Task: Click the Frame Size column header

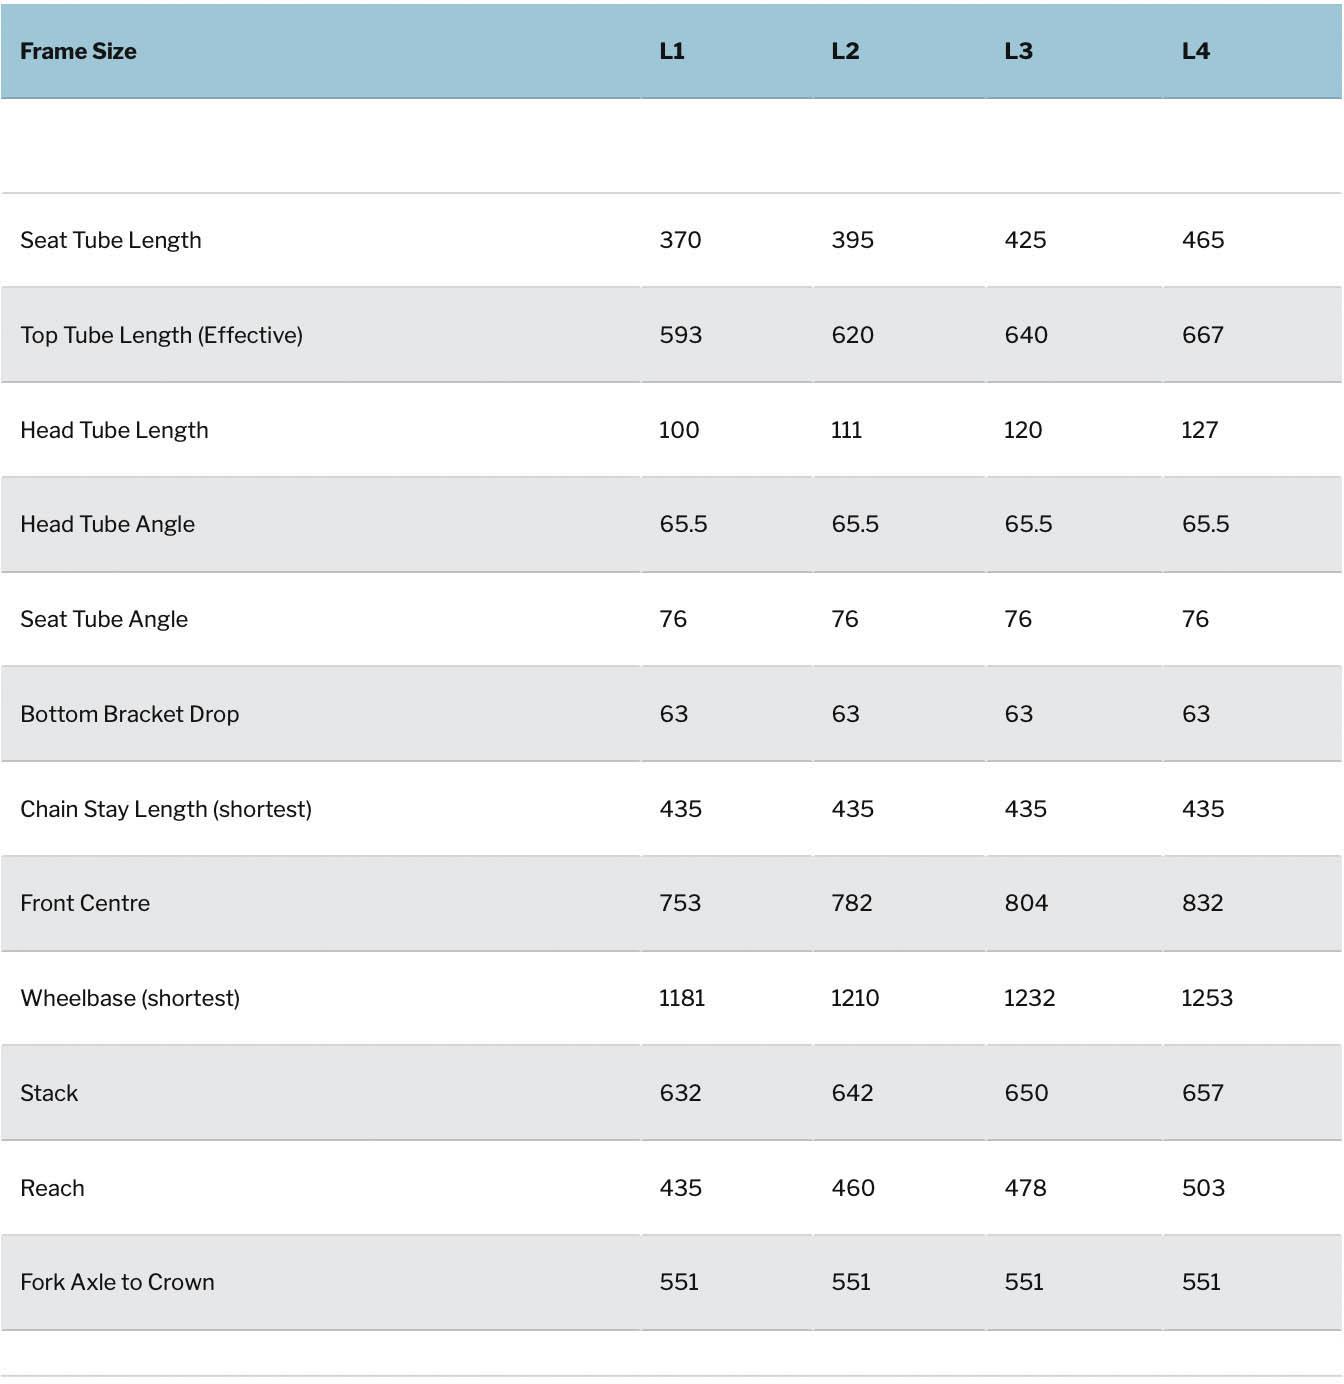Action: pyautogui.click(x=78, y=51)
